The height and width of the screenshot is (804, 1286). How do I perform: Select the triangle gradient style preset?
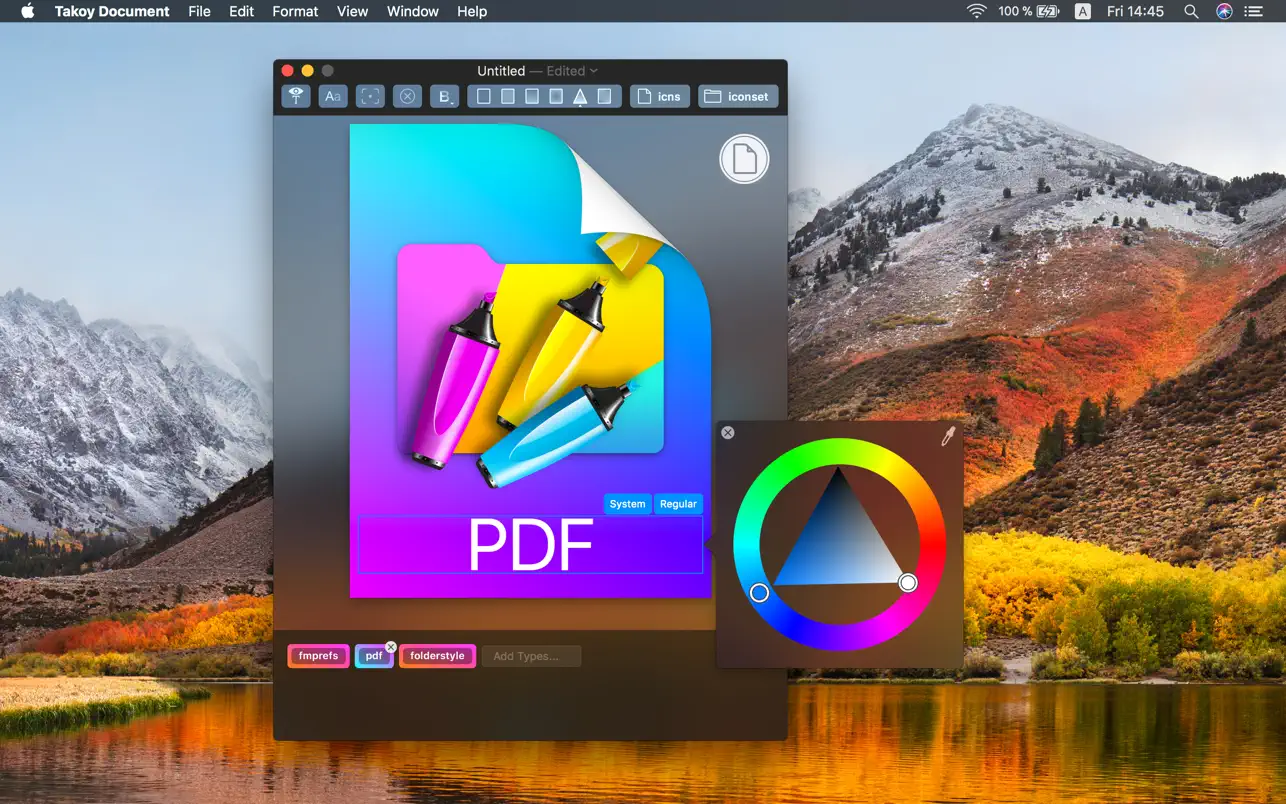pos(580,96)
